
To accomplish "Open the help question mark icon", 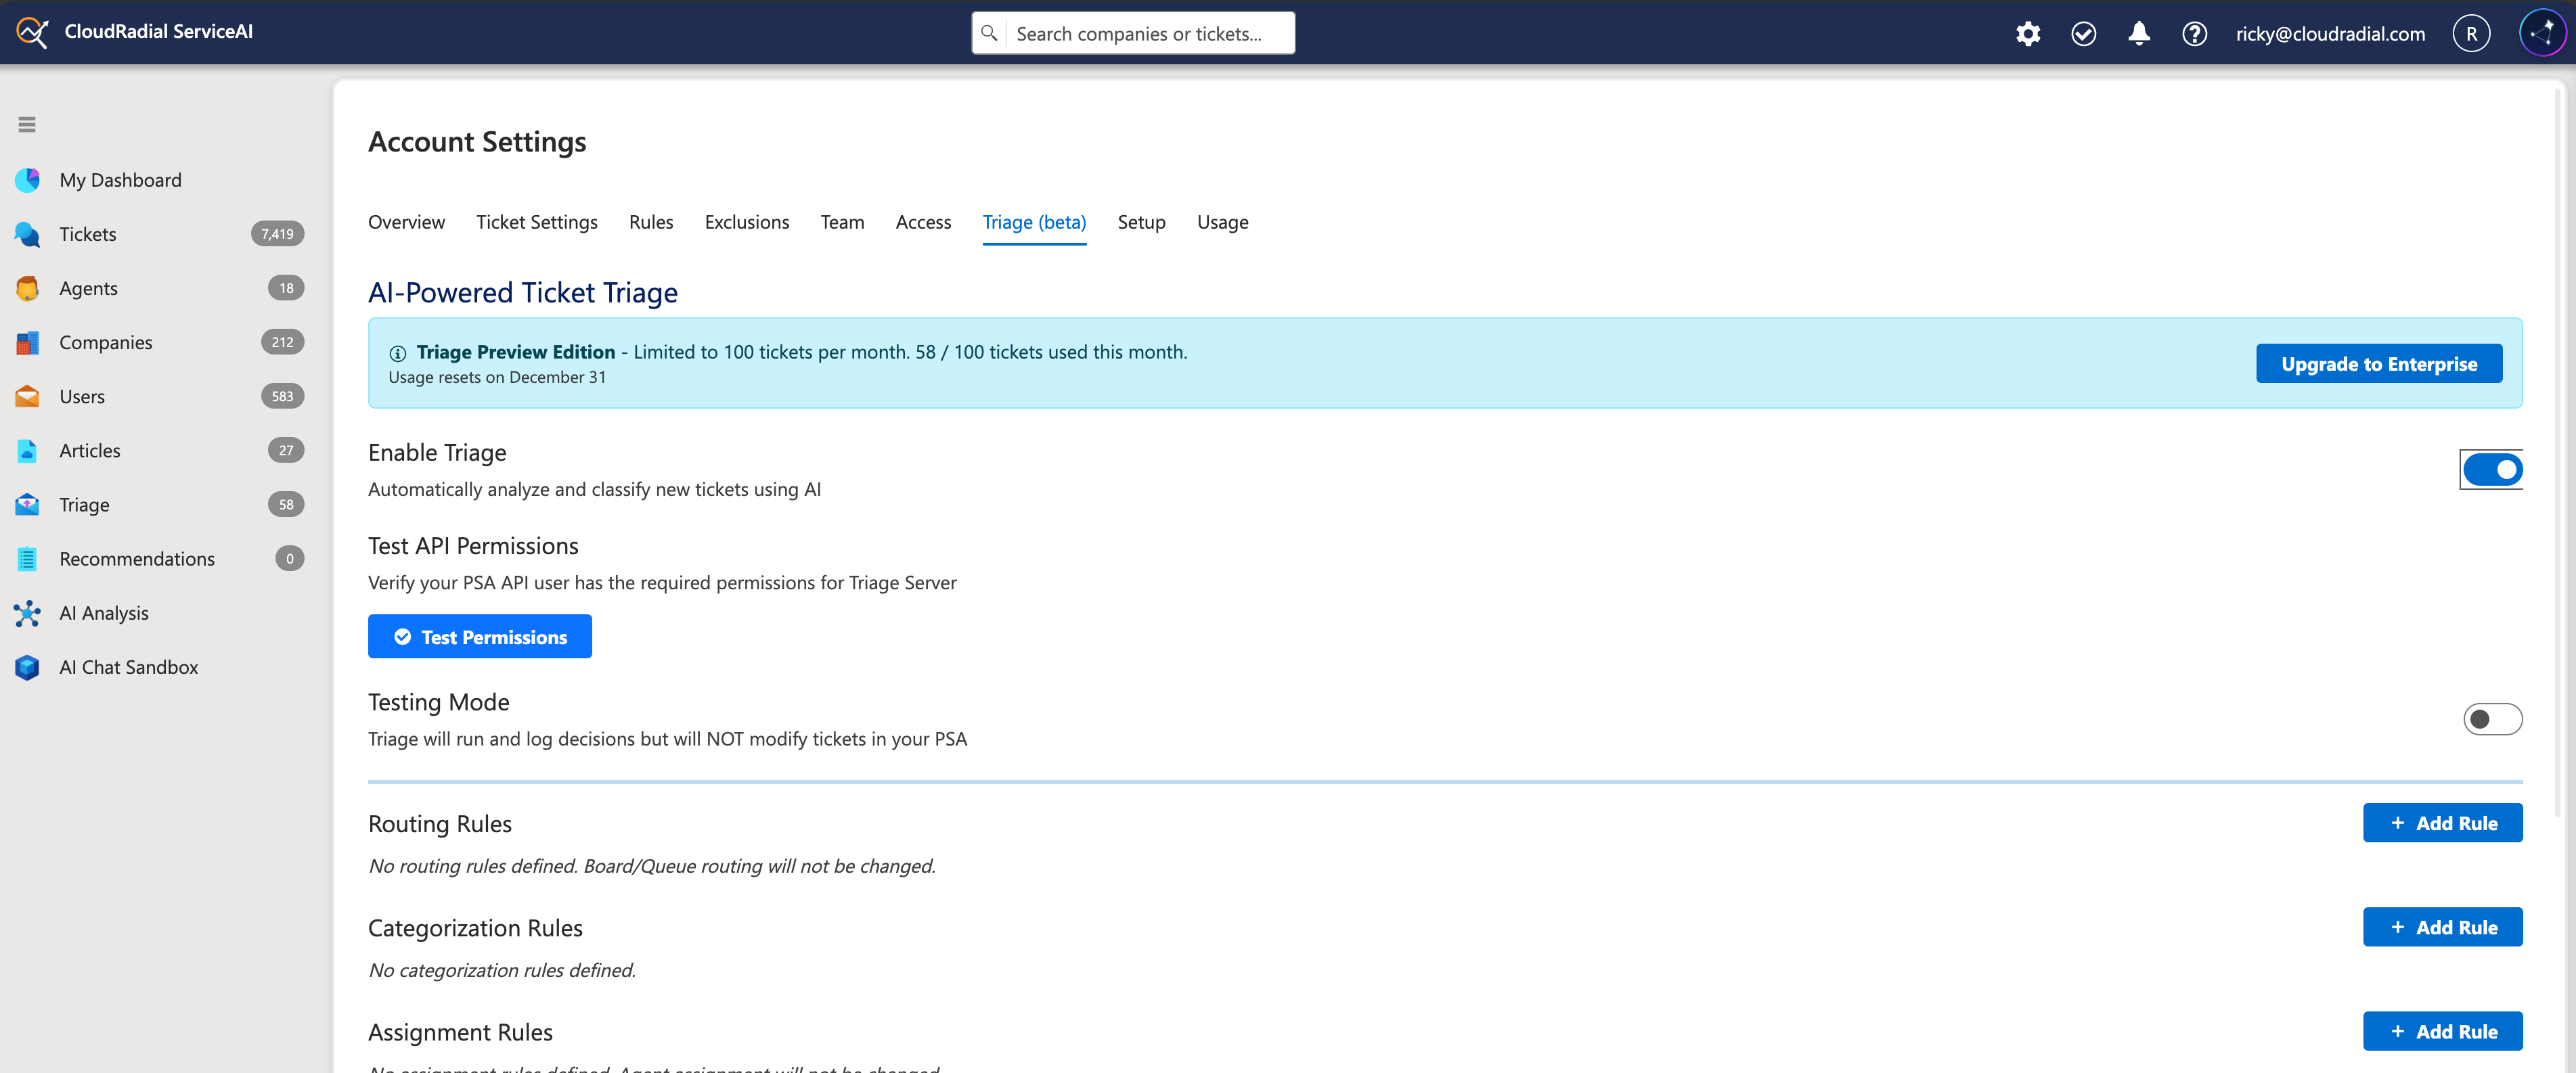I will pos(2194,33).
